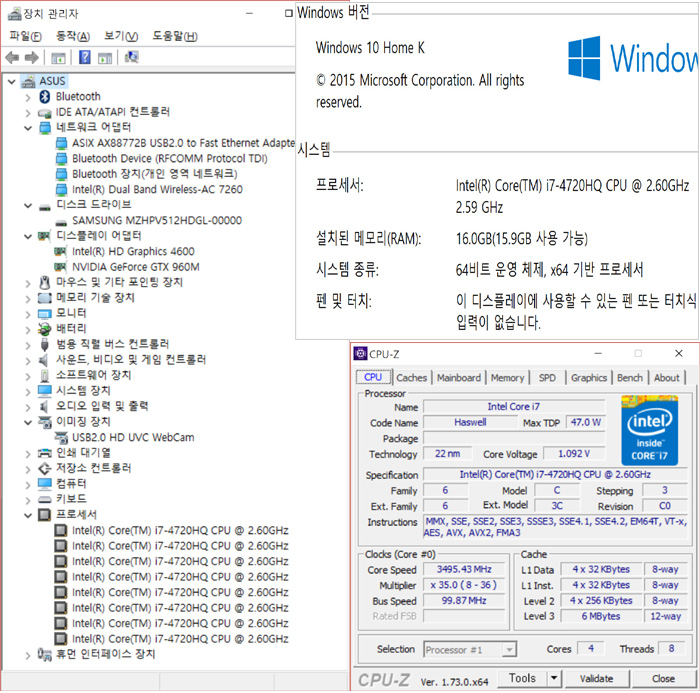Click the SAMSUNG MZHPV512HDGL disk icon

61,221
